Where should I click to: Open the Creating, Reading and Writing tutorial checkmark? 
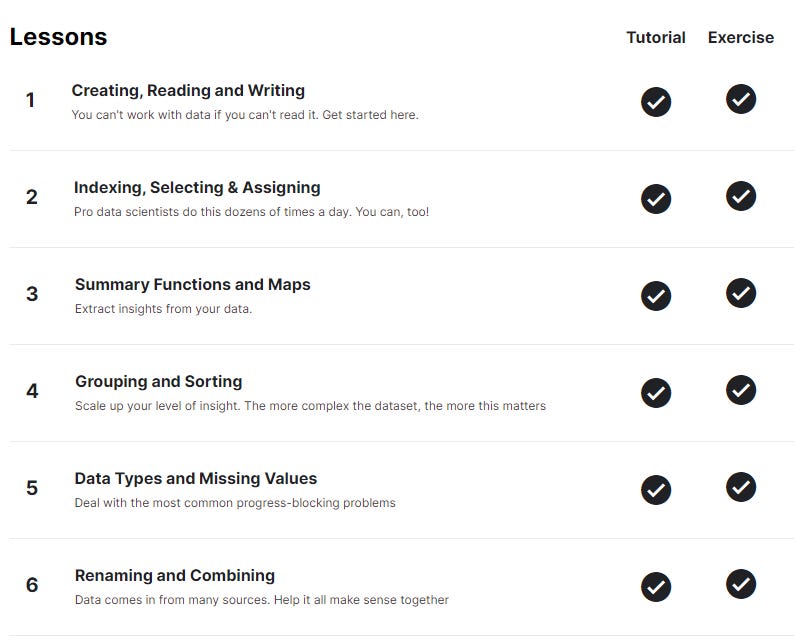click(656, 102)
